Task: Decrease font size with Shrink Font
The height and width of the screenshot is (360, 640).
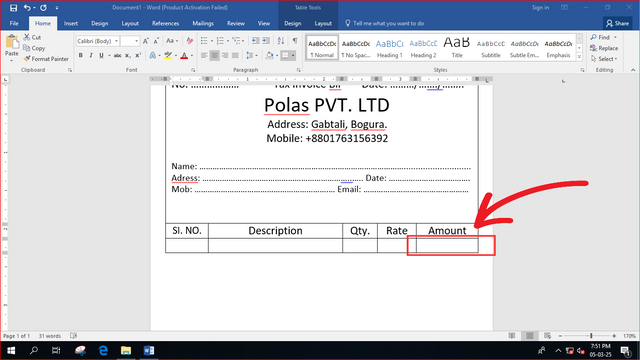Action: [156, 41]
